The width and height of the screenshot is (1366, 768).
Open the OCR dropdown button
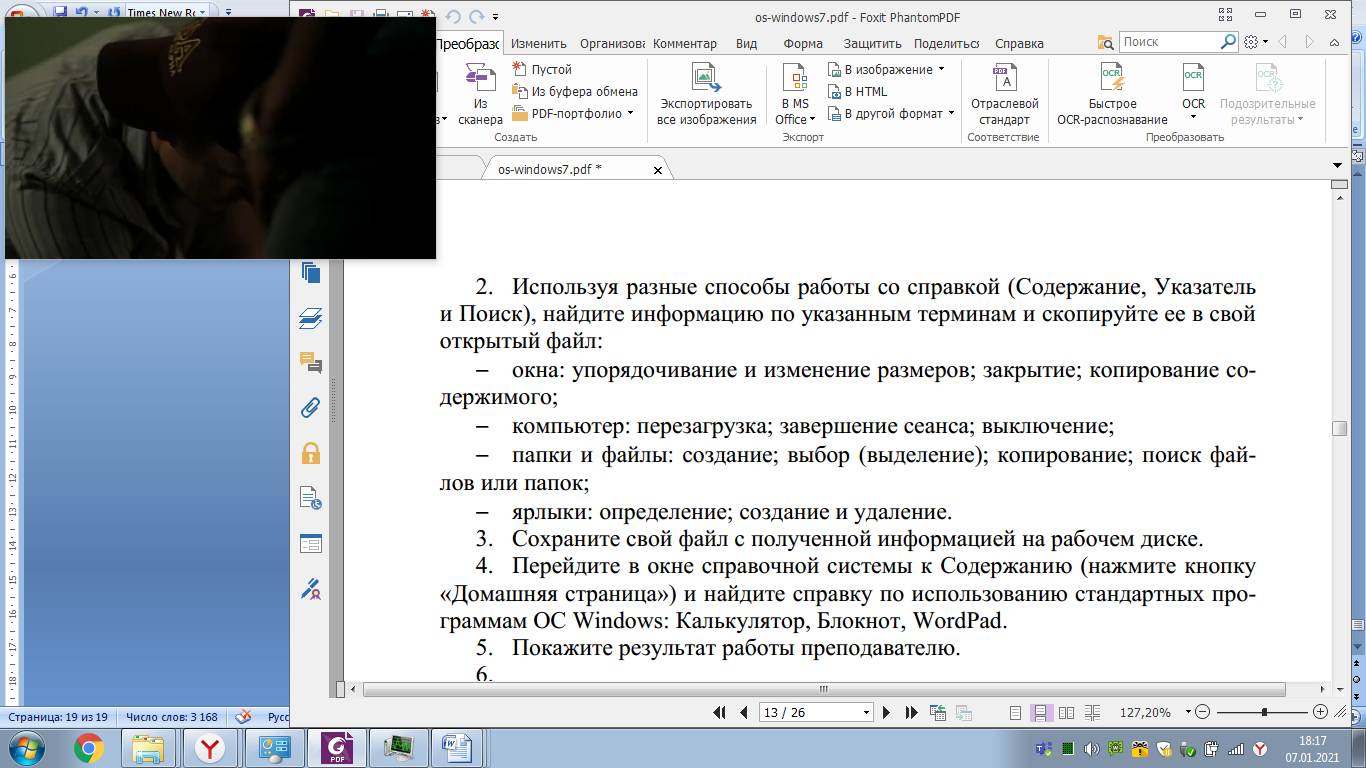(1193, 94)
